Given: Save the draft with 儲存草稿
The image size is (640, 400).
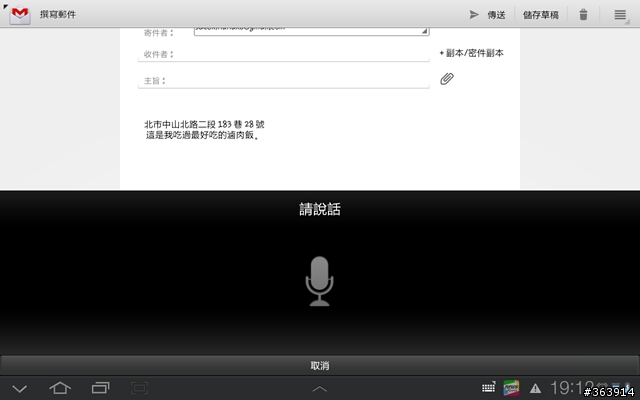Looking at the screenshot, I should tap(541, 15).
